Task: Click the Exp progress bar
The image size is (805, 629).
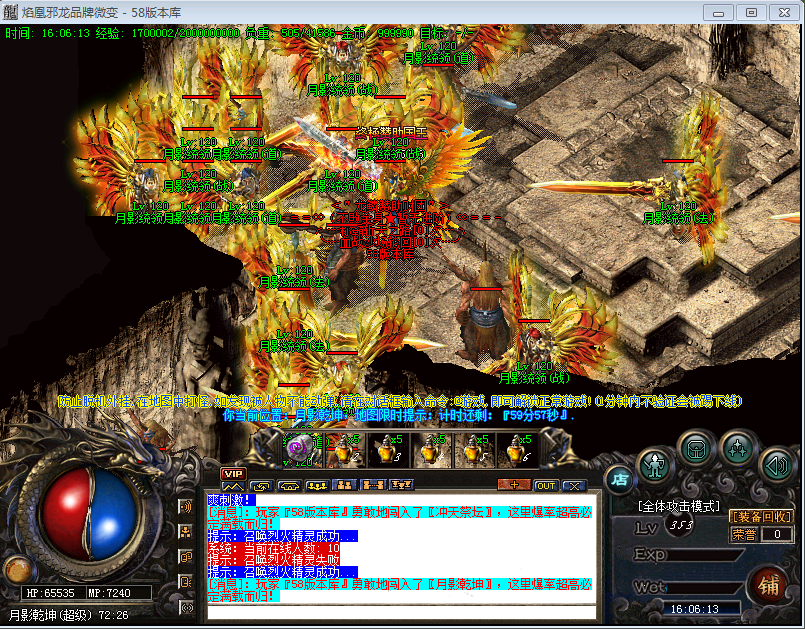Action: tap(706, 556)
